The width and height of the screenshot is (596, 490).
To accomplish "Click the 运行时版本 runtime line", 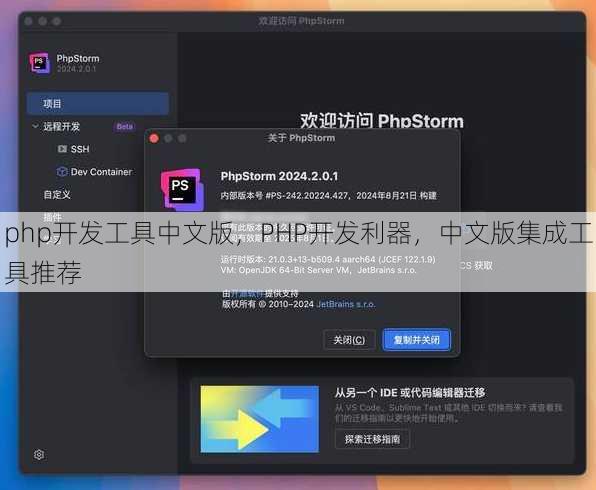I will coord(328,259).
